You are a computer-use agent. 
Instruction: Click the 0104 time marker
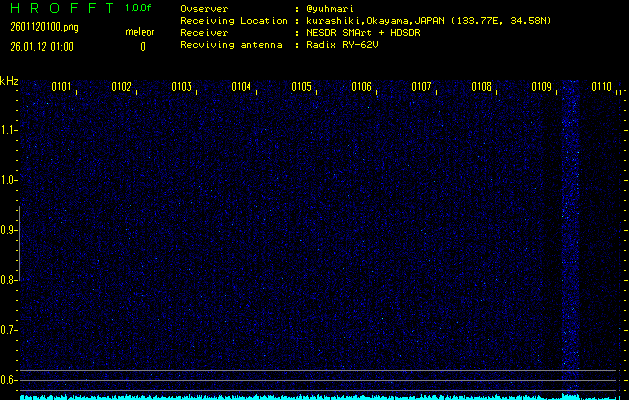coord(241,87)
